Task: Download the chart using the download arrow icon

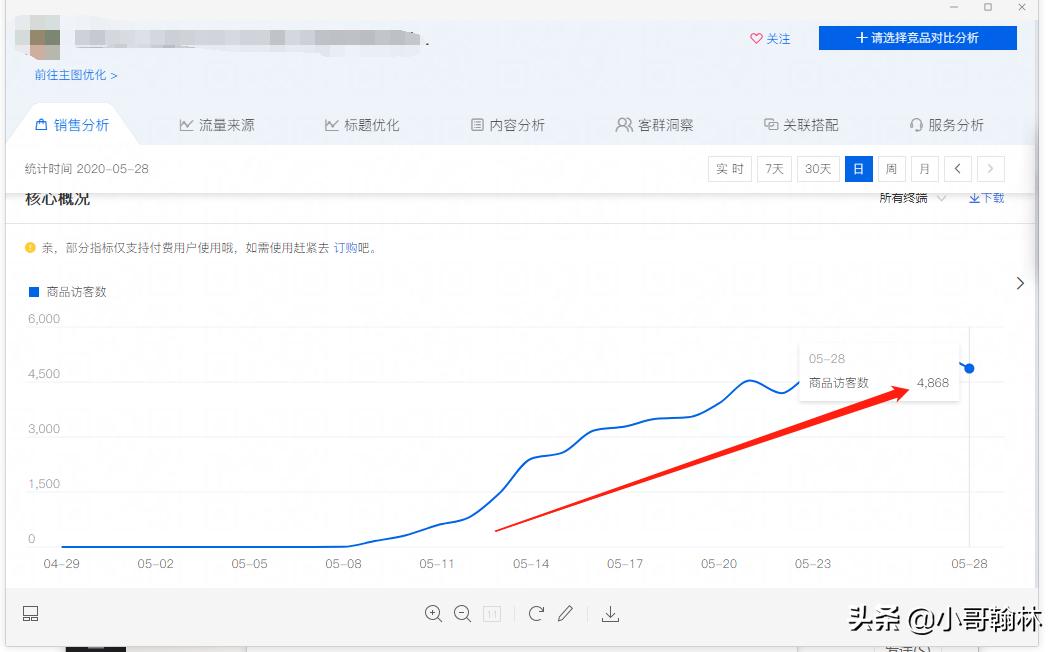Action: tap(610, 613)
